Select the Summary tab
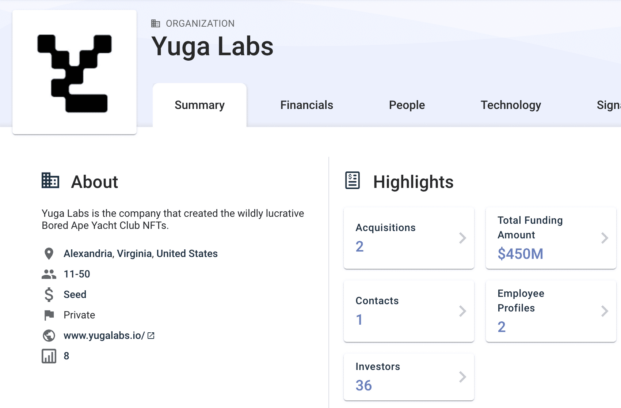621x408 pixels. pos(200,105)
